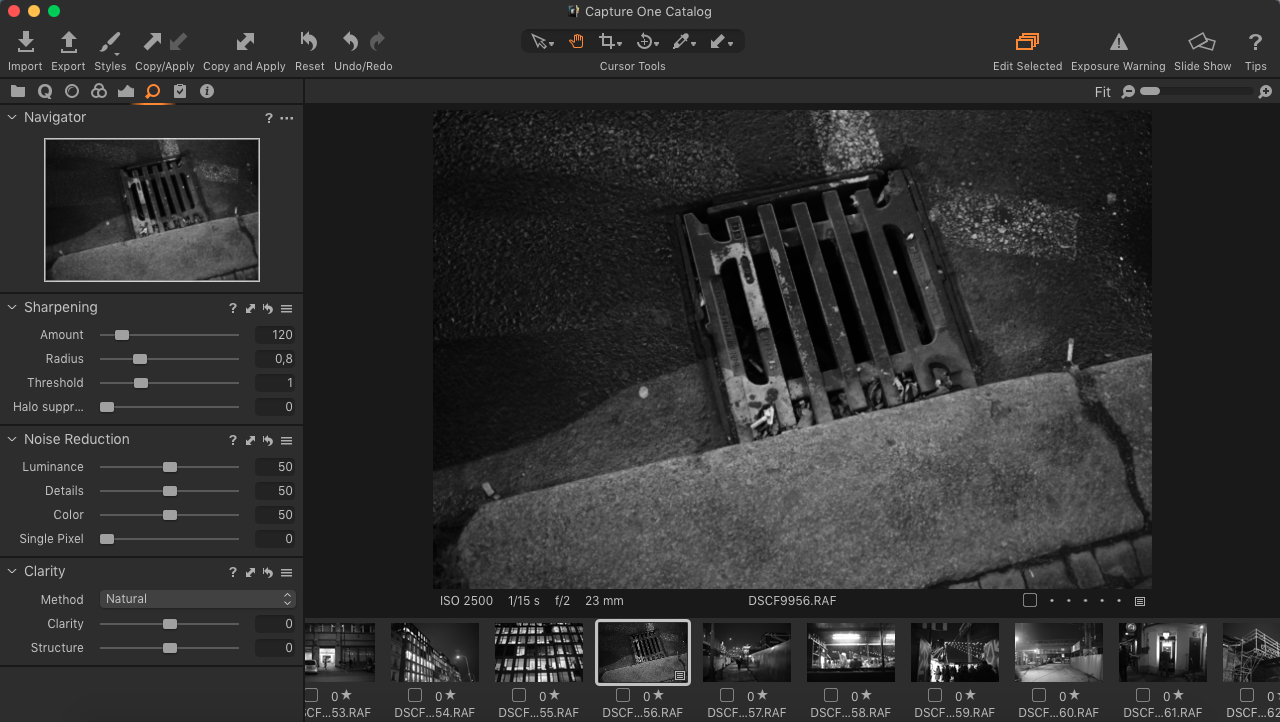The image size is (1280, 722).
Task: Tick the checkbox on thumbnail DSCF...57.RAF
Action: coord(726,694)
